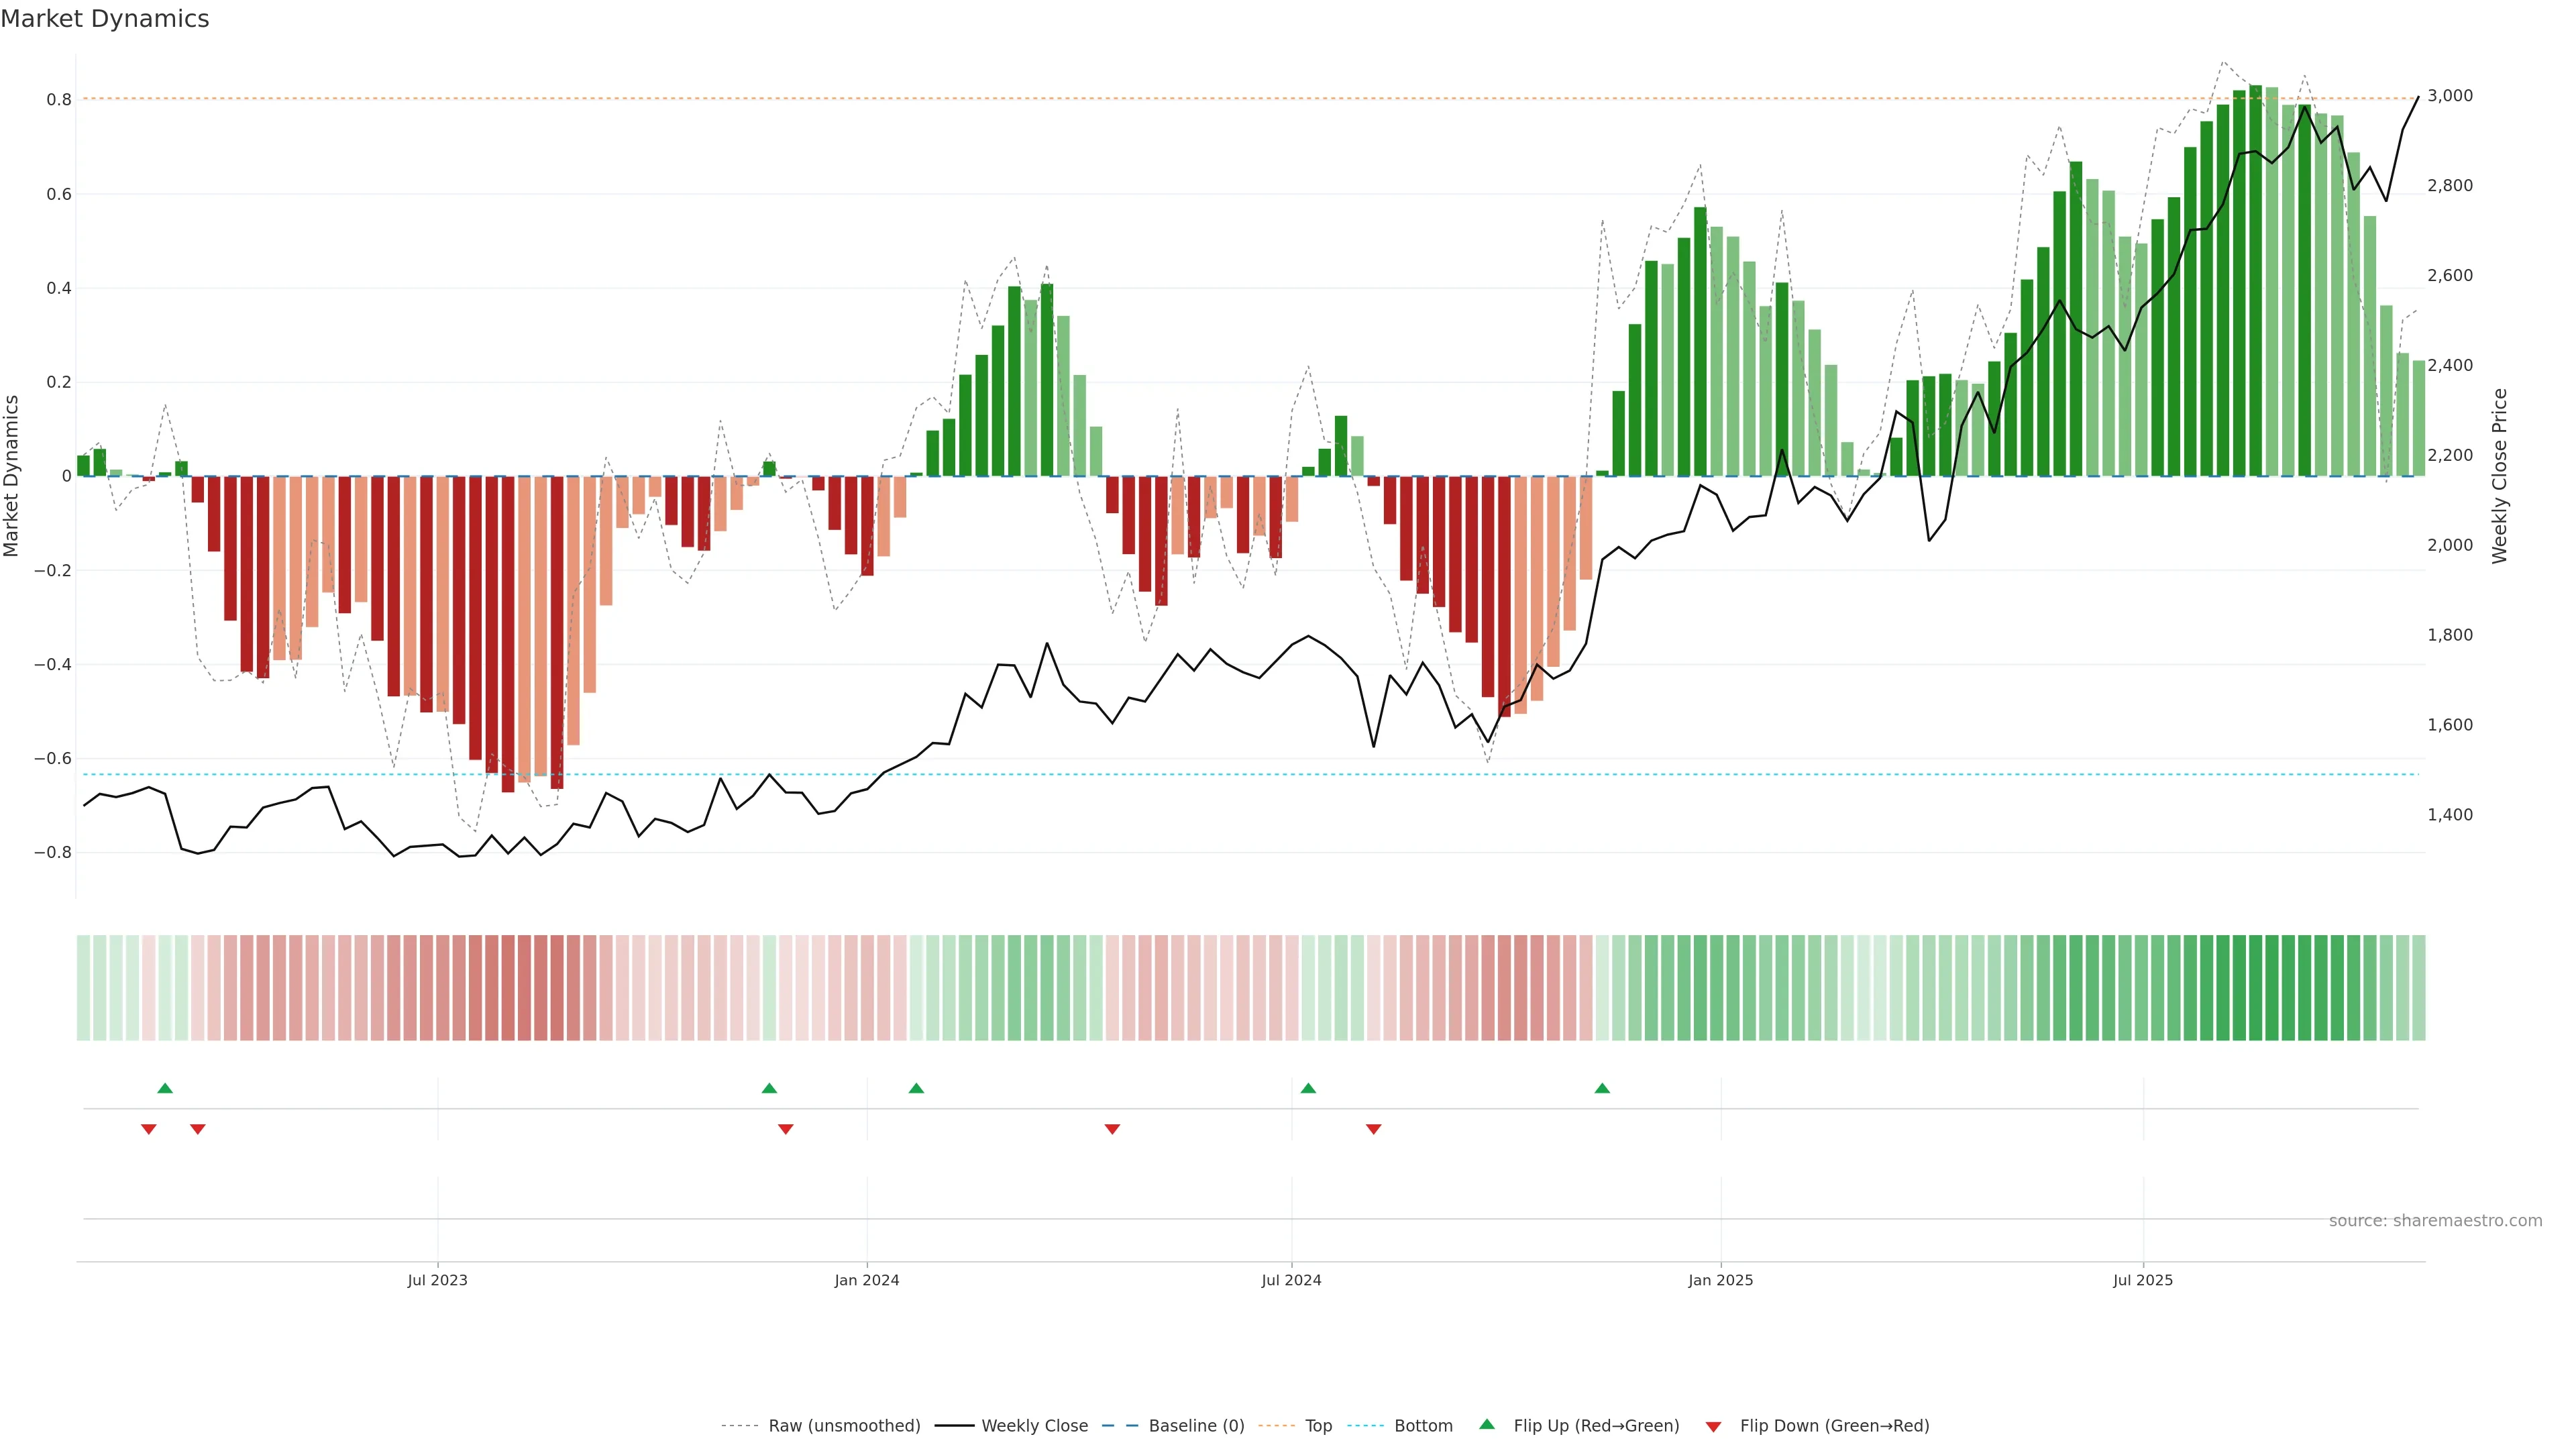Hide the Top threshold legend entry
The image size is (2576, 1449).
click(x=1318, y=1426)
